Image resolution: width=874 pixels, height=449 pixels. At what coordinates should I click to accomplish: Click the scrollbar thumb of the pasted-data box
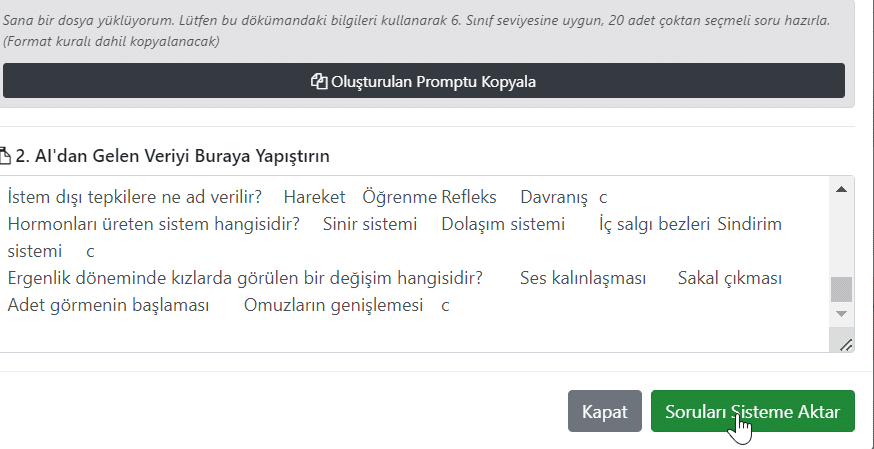841,289
